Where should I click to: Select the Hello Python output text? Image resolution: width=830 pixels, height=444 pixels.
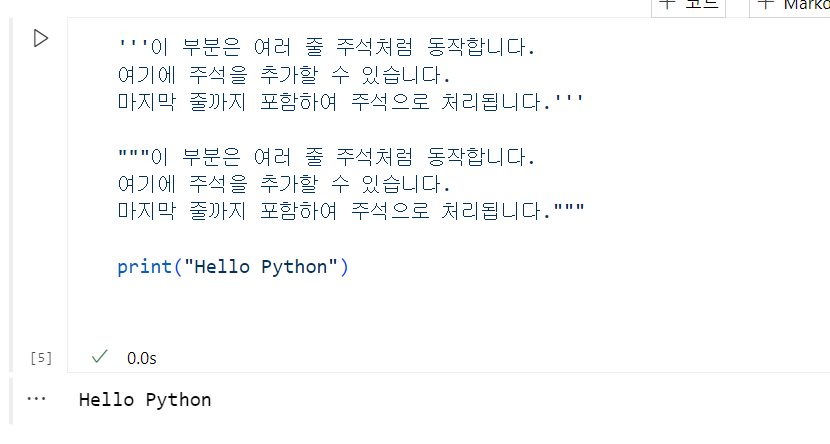coord(145,400)
